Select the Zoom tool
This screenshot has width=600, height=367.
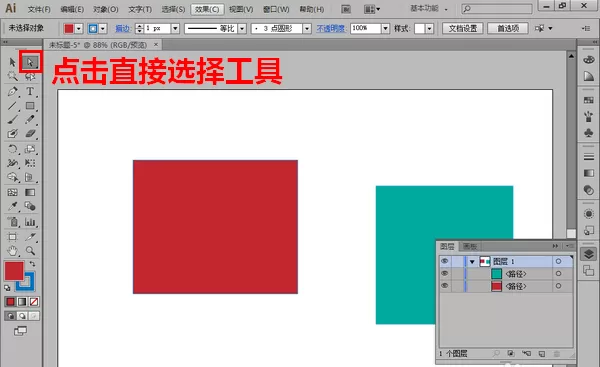pyautogui.click(x=30, y=251)
